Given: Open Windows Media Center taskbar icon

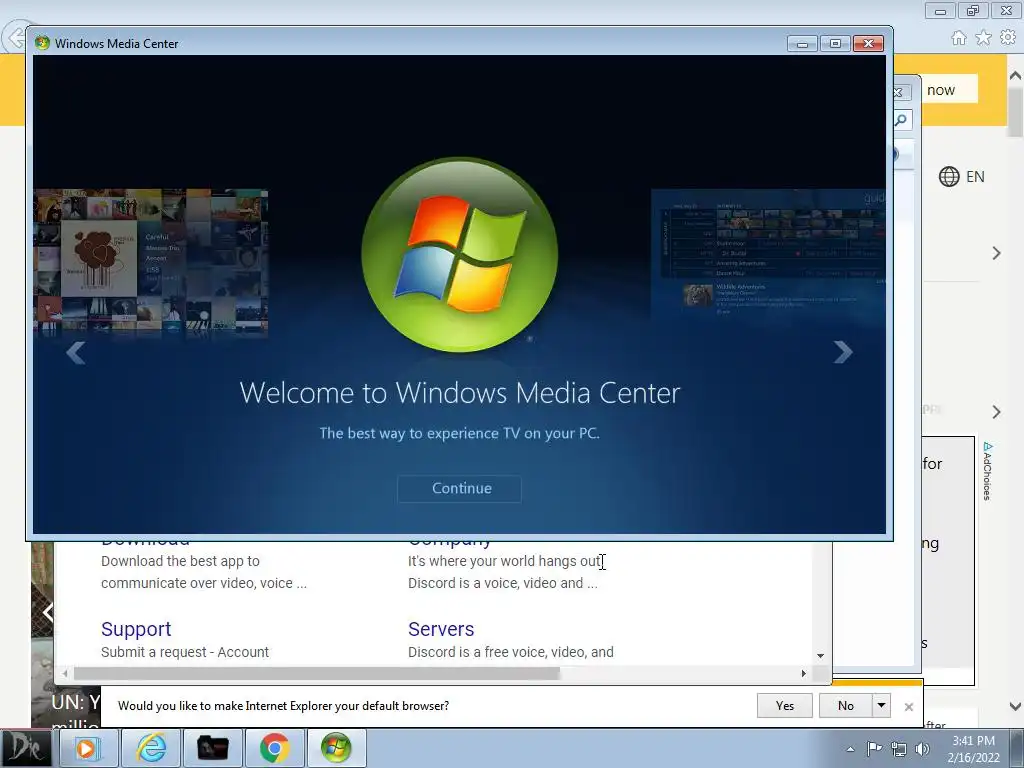Looking at the screenshot, I should pos(336,748).
